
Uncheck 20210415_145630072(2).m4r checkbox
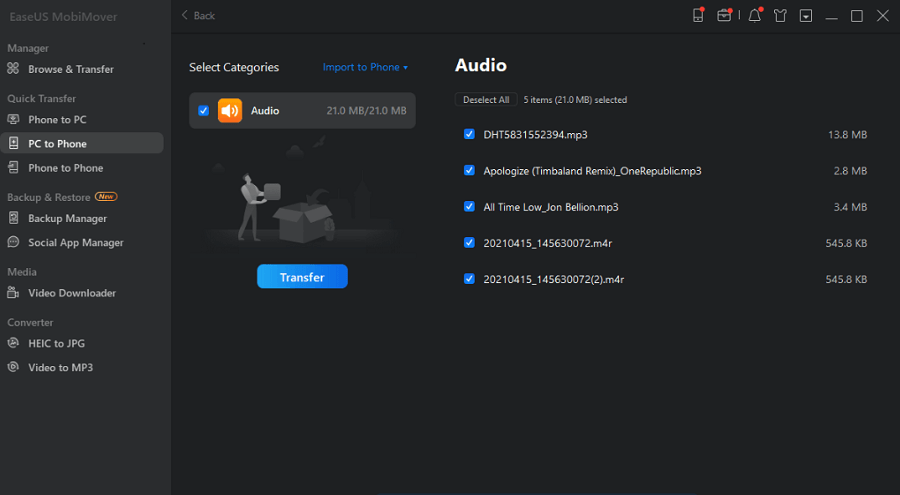[x=469, y=279]
